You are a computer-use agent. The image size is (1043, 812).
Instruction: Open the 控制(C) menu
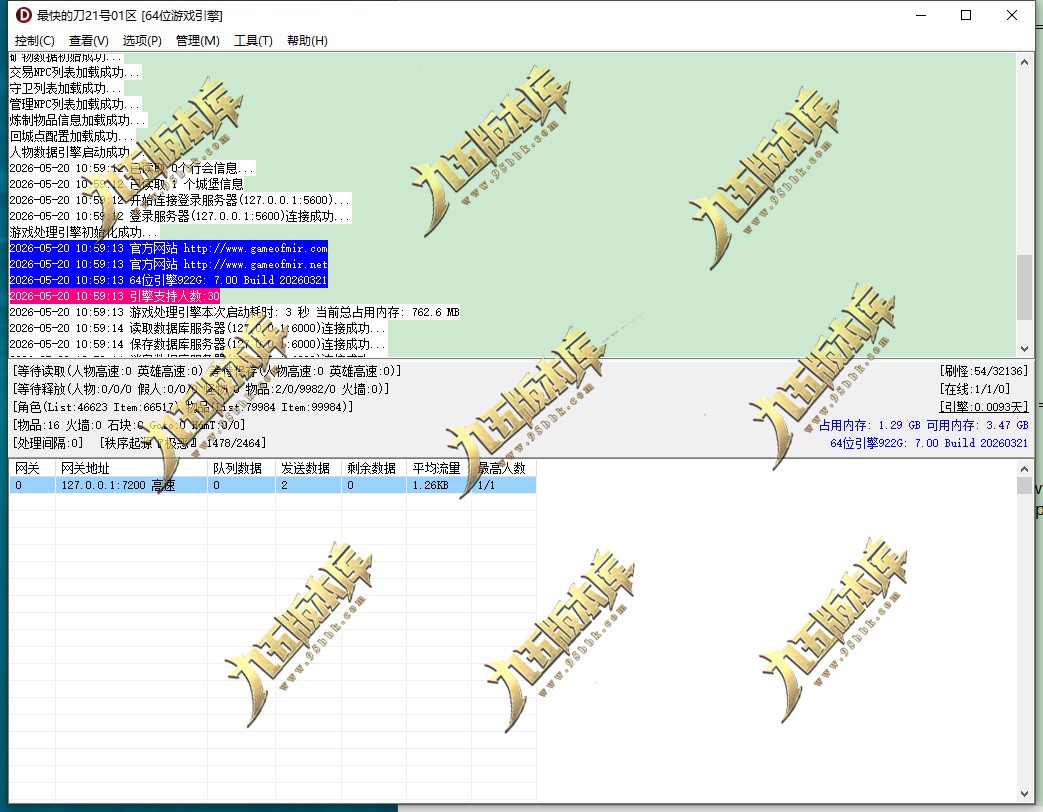35,41
